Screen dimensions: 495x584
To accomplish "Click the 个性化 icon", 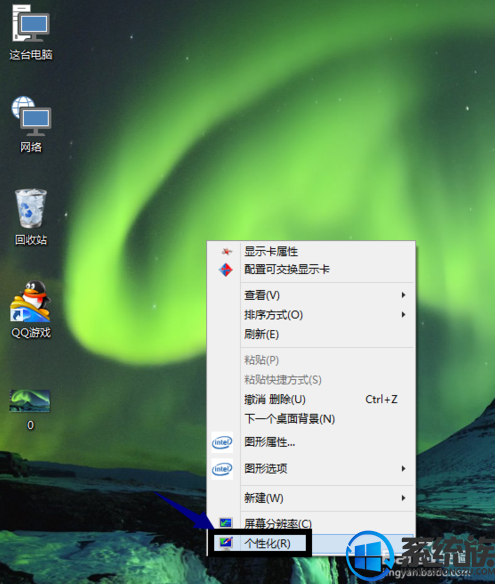I will (226, 543).
